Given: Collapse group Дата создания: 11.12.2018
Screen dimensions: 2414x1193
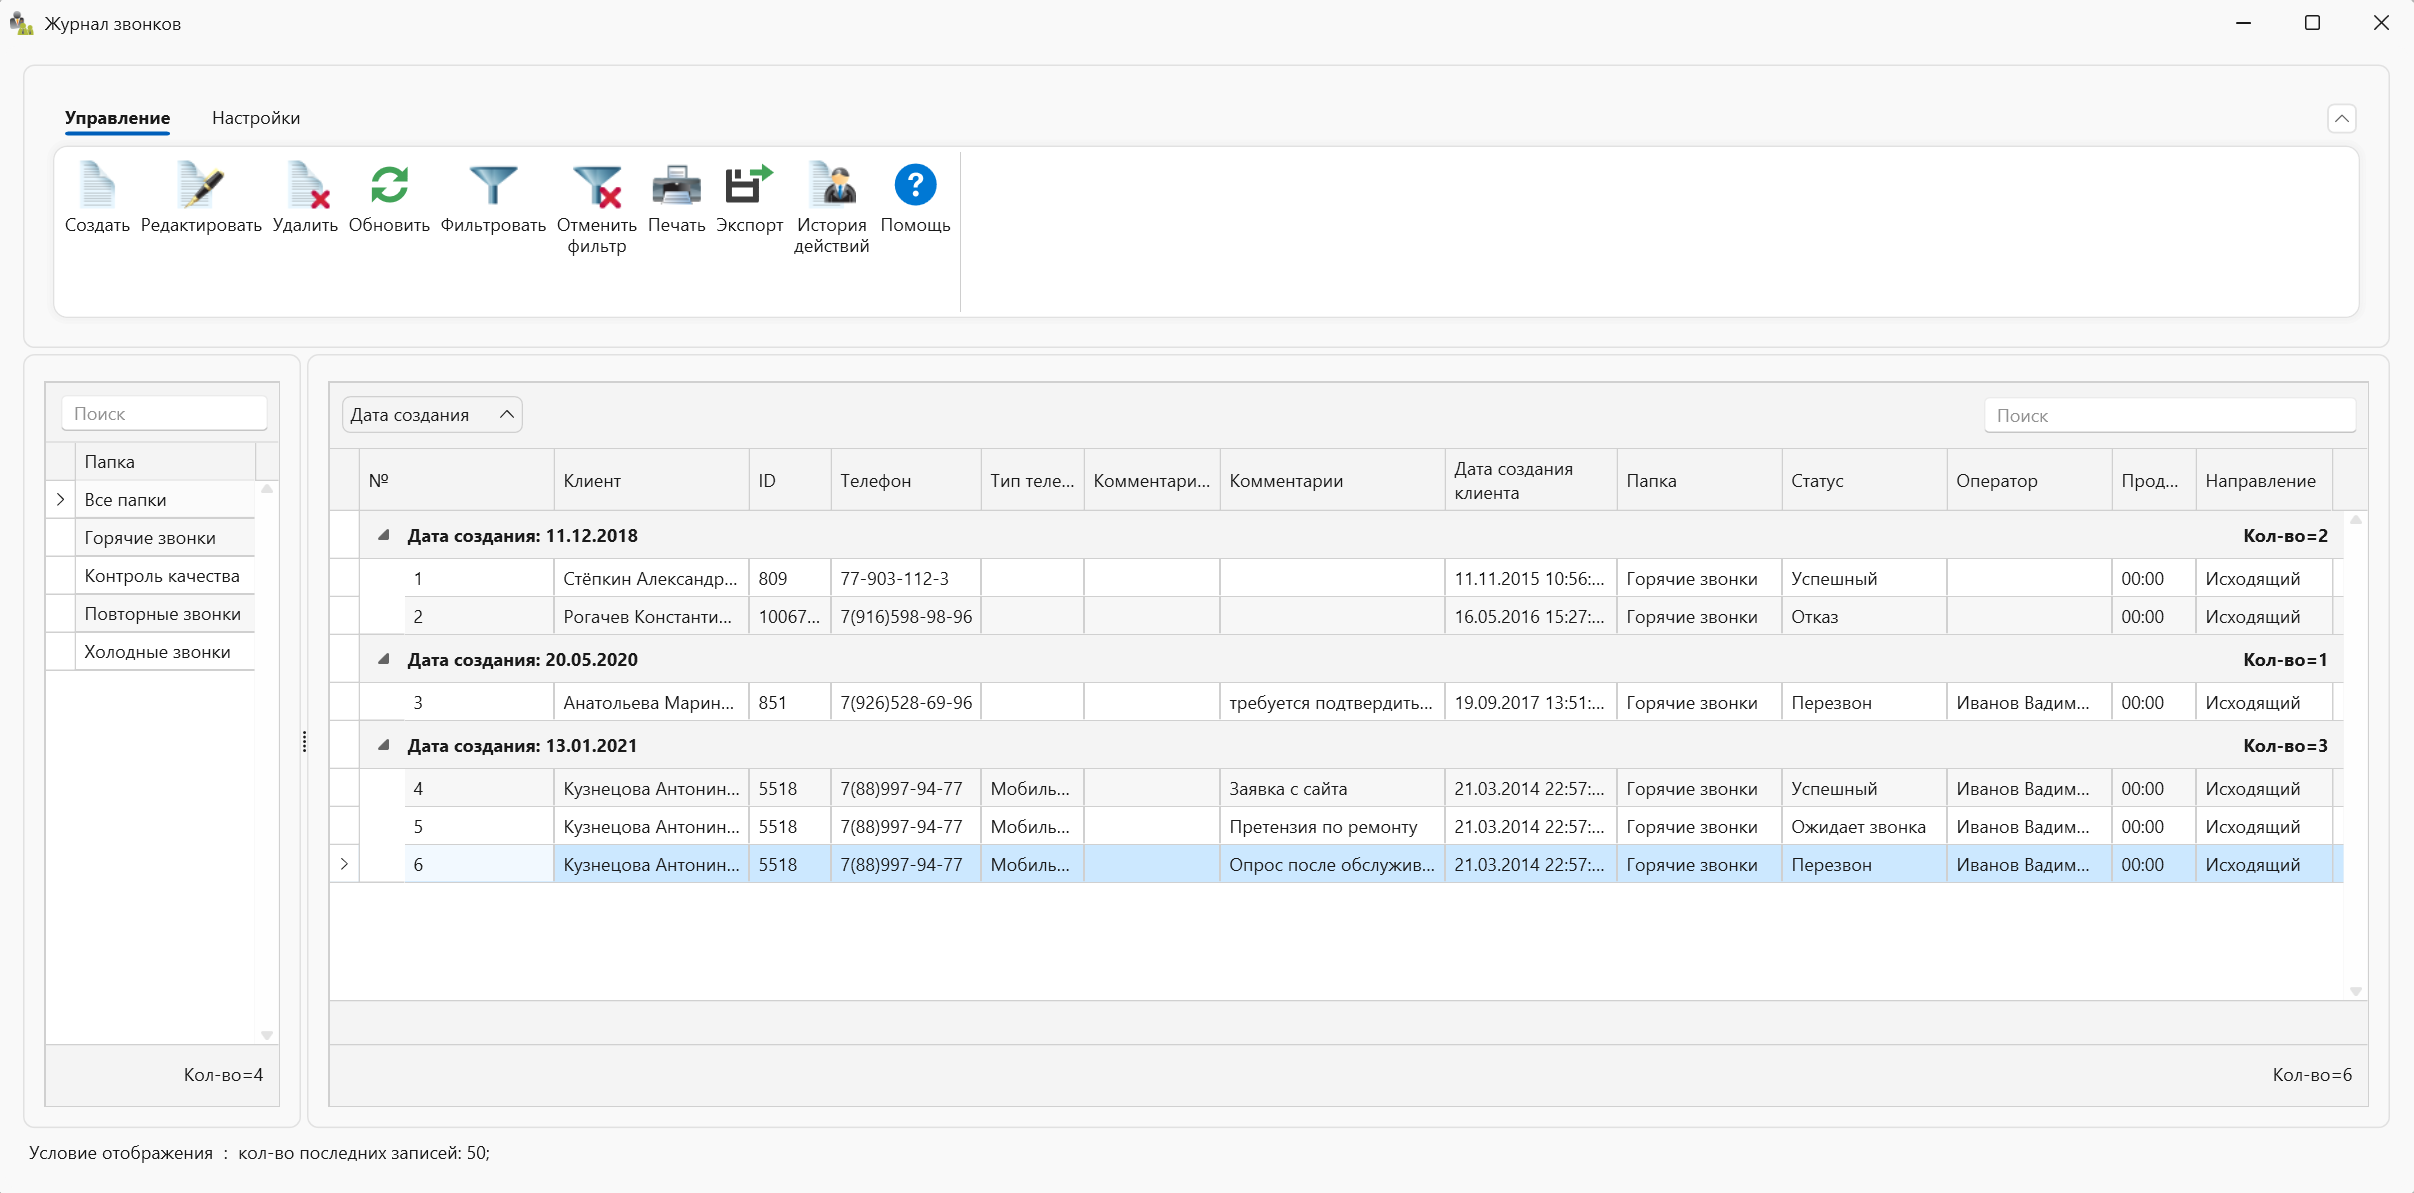Looking at the screenshot, I should (383, 535).
